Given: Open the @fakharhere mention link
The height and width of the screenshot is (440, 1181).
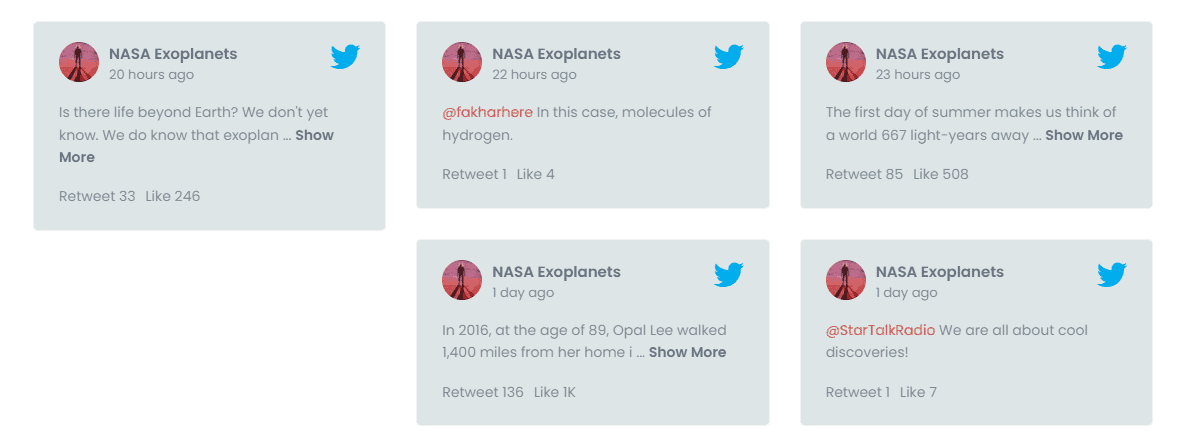Looking at the screenshot, I should [487, 112].
